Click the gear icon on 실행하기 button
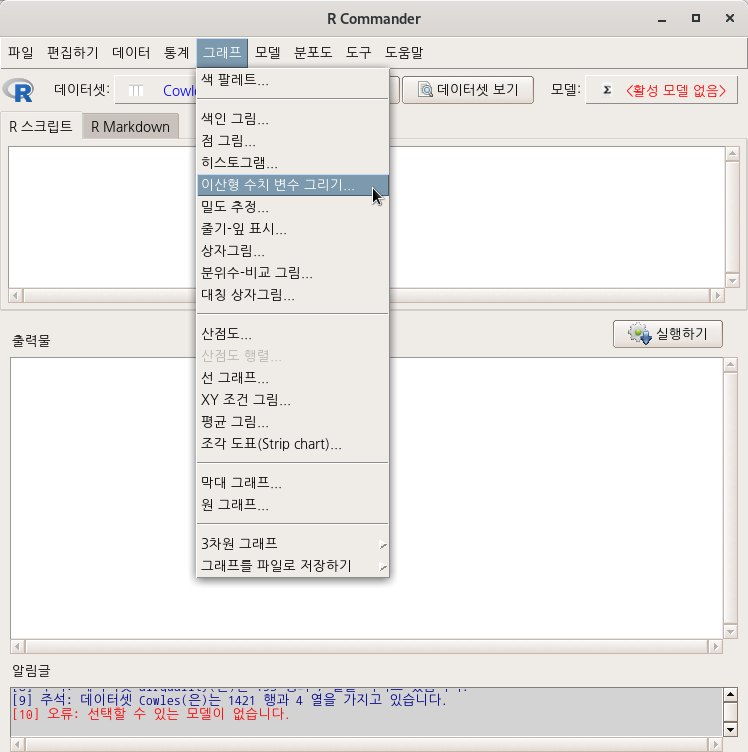Screen dimensions: 748x752 click(x=640, y=333)
